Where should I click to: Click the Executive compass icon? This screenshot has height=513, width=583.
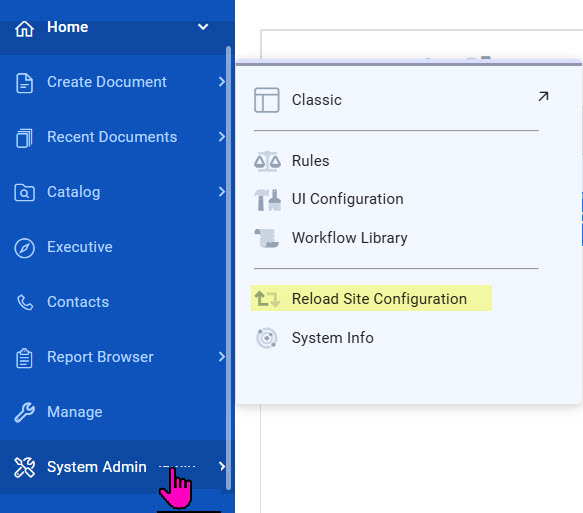(x=25, y=248)
